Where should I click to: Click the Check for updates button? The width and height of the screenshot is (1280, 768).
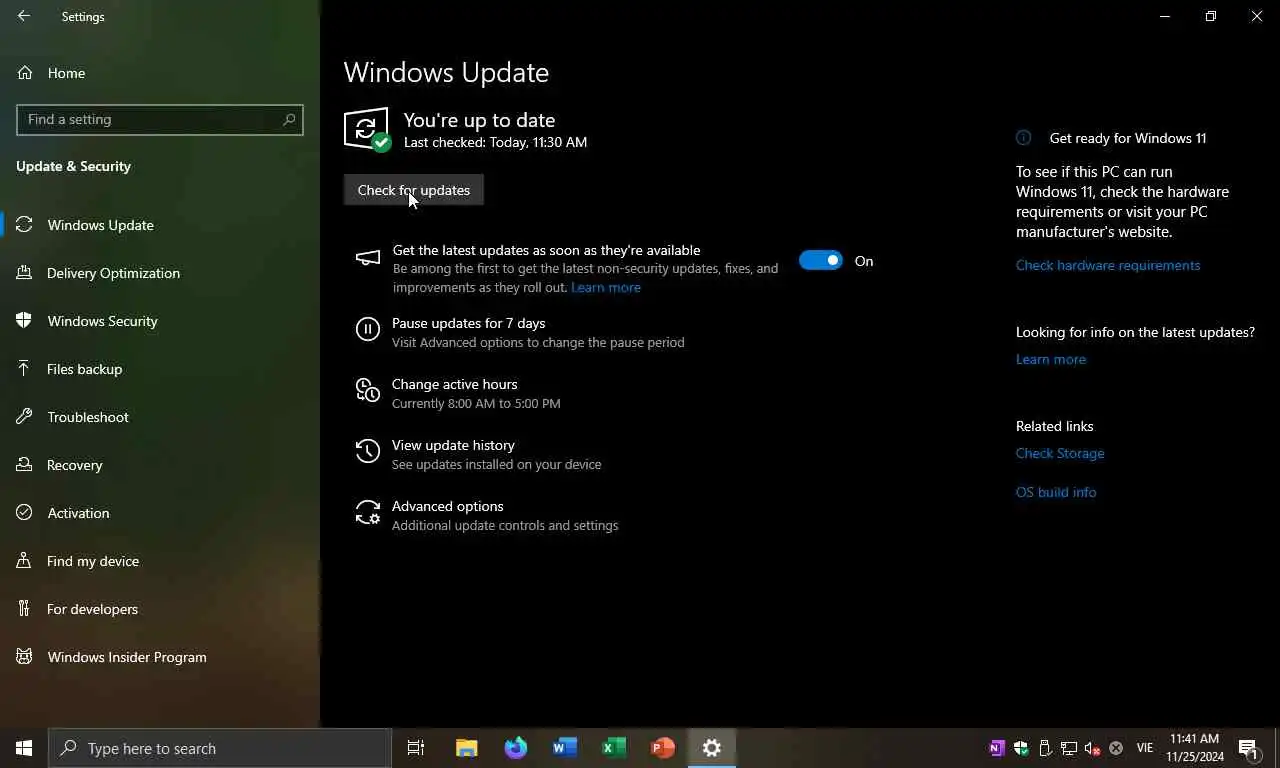click(414, 190)
